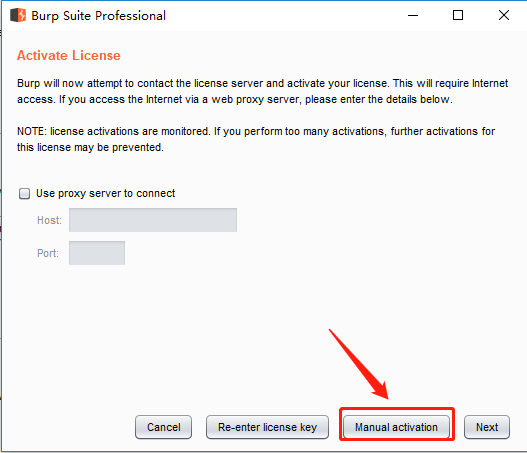Viewport: 527px width, 453px height.
Task: Focus the Port input field
Action: (97, 253)
